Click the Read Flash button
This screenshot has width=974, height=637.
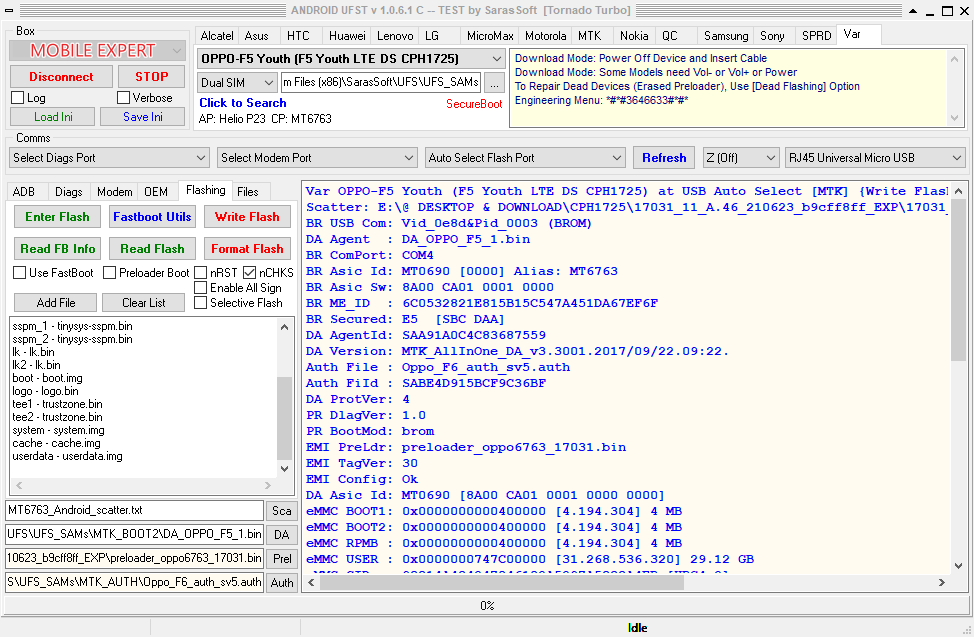tap(152, 249)
